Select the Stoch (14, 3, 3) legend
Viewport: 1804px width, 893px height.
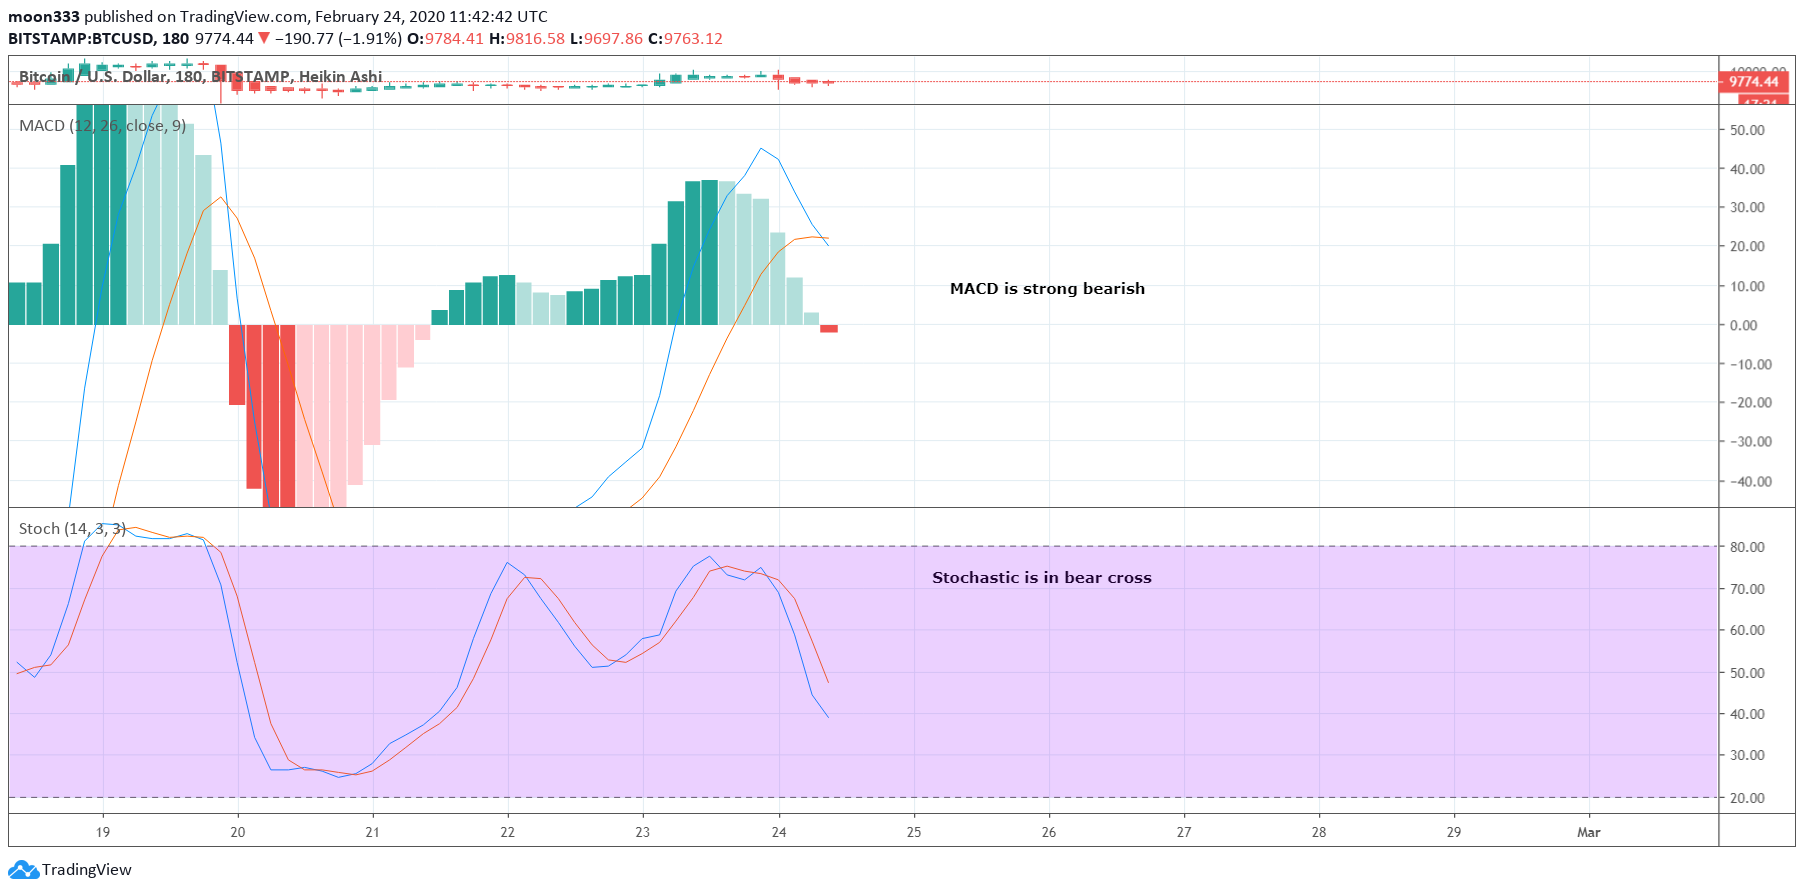72,528
